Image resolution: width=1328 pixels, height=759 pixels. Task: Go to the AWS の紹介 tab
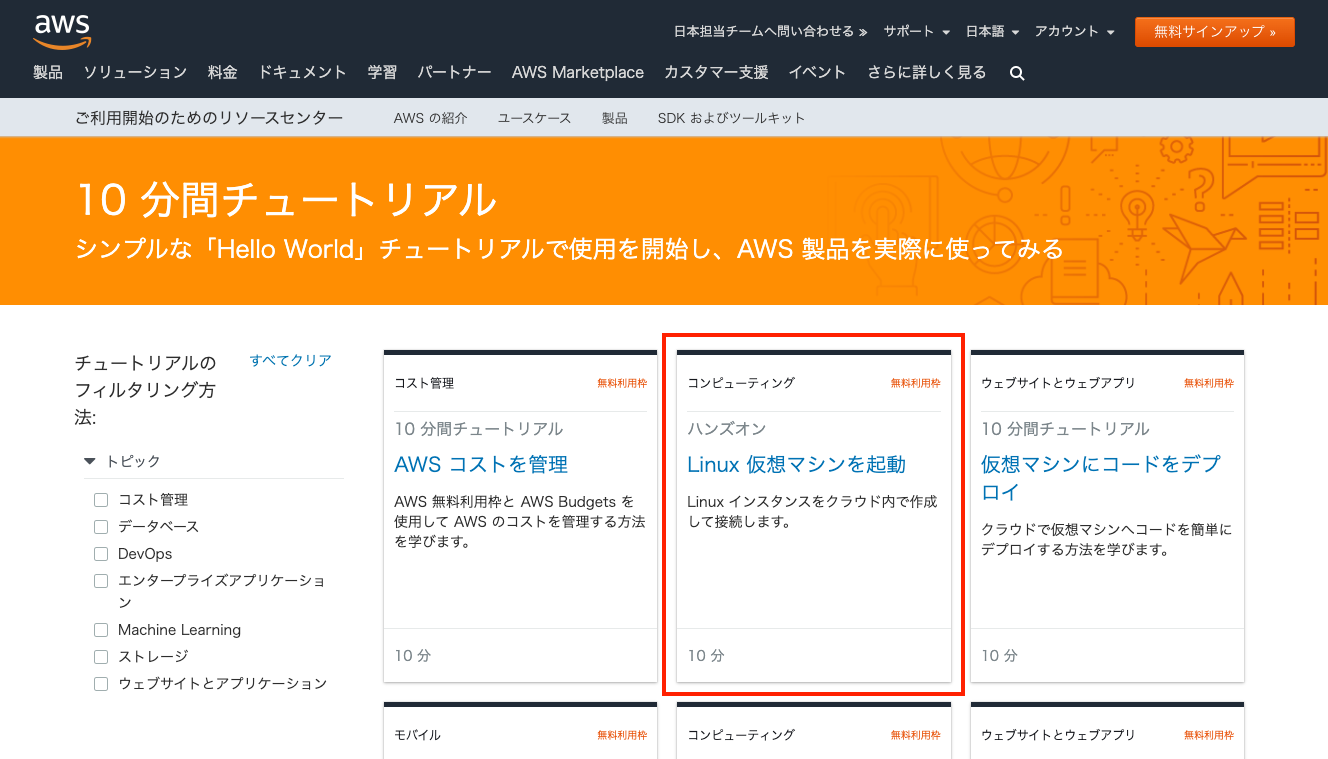click(x=430, y=118)
